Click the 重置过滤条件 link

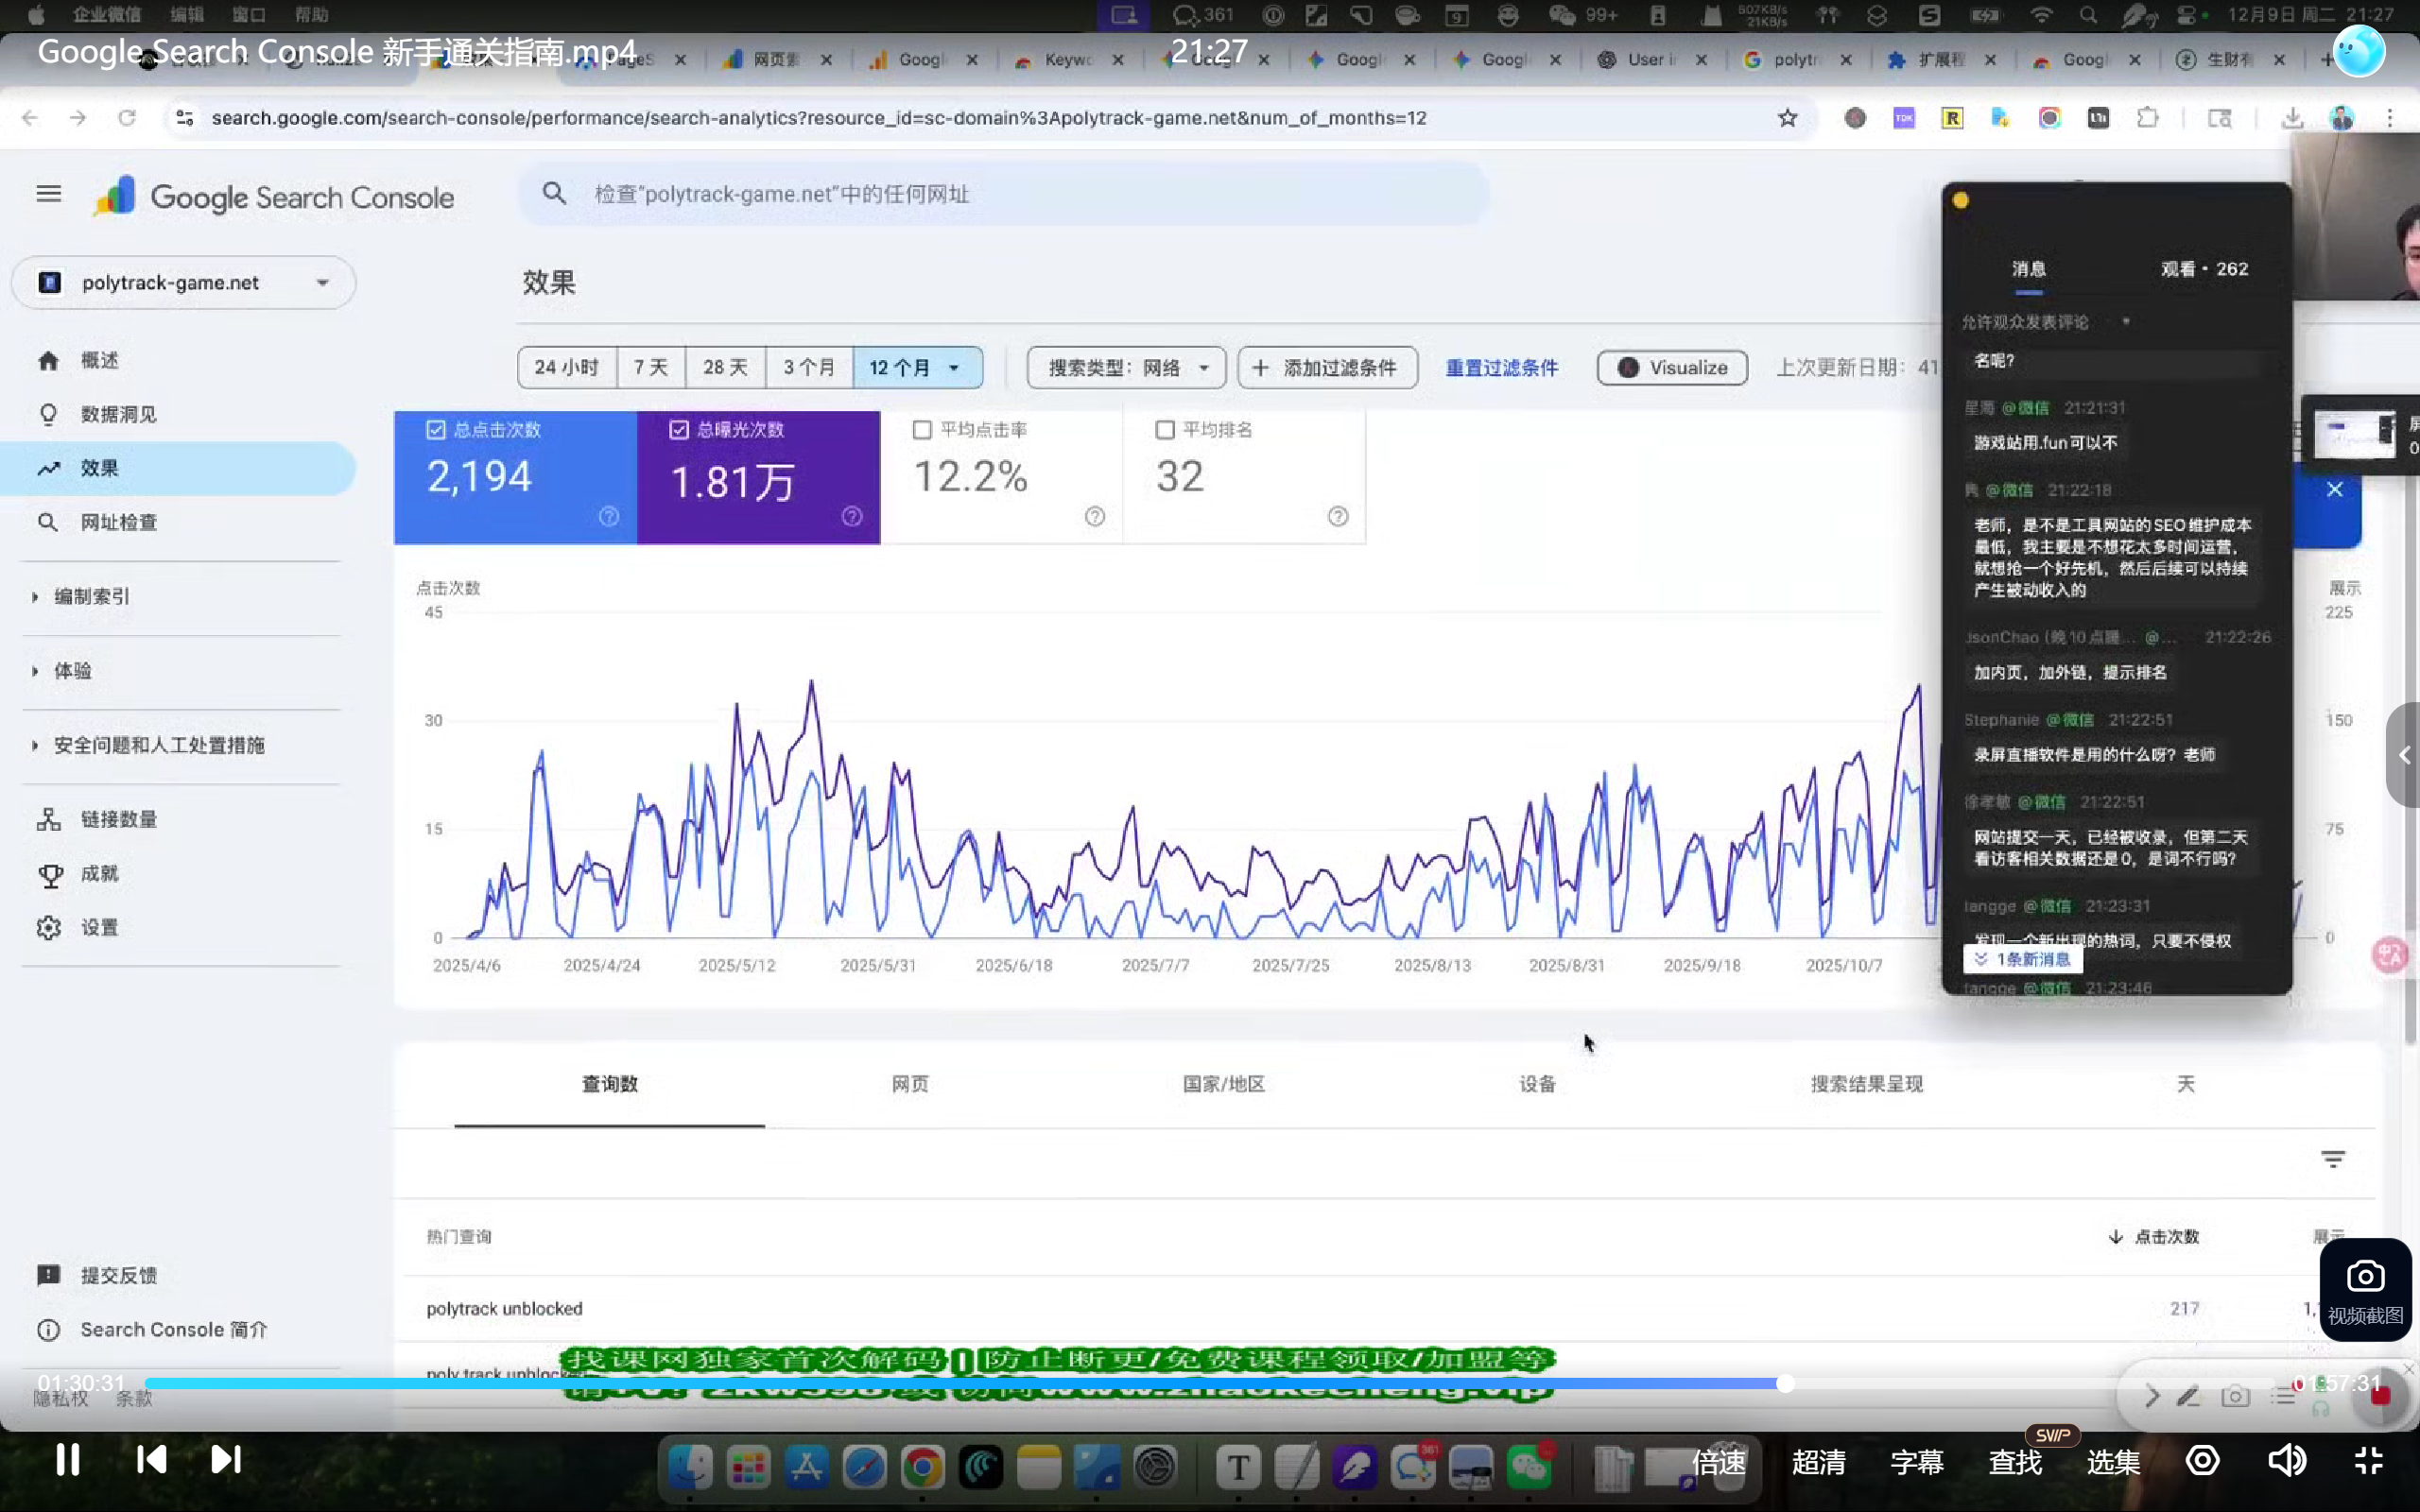[x=1501, y=368]
